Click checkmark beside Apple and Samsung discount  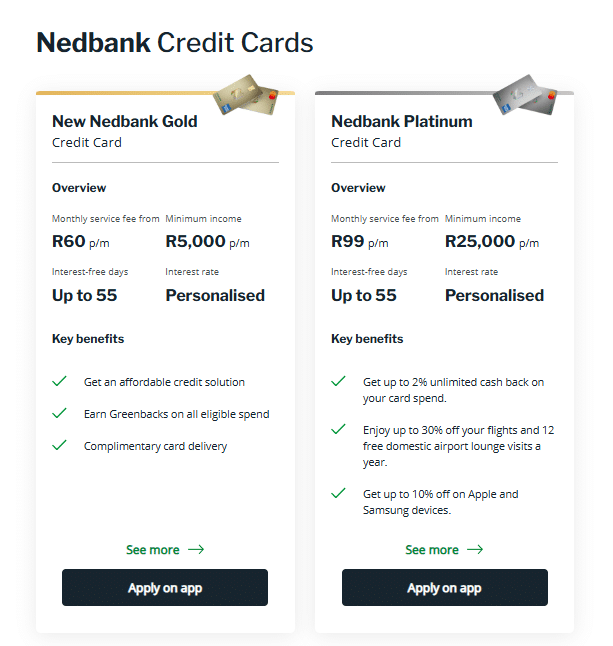(x=340, y=493)
